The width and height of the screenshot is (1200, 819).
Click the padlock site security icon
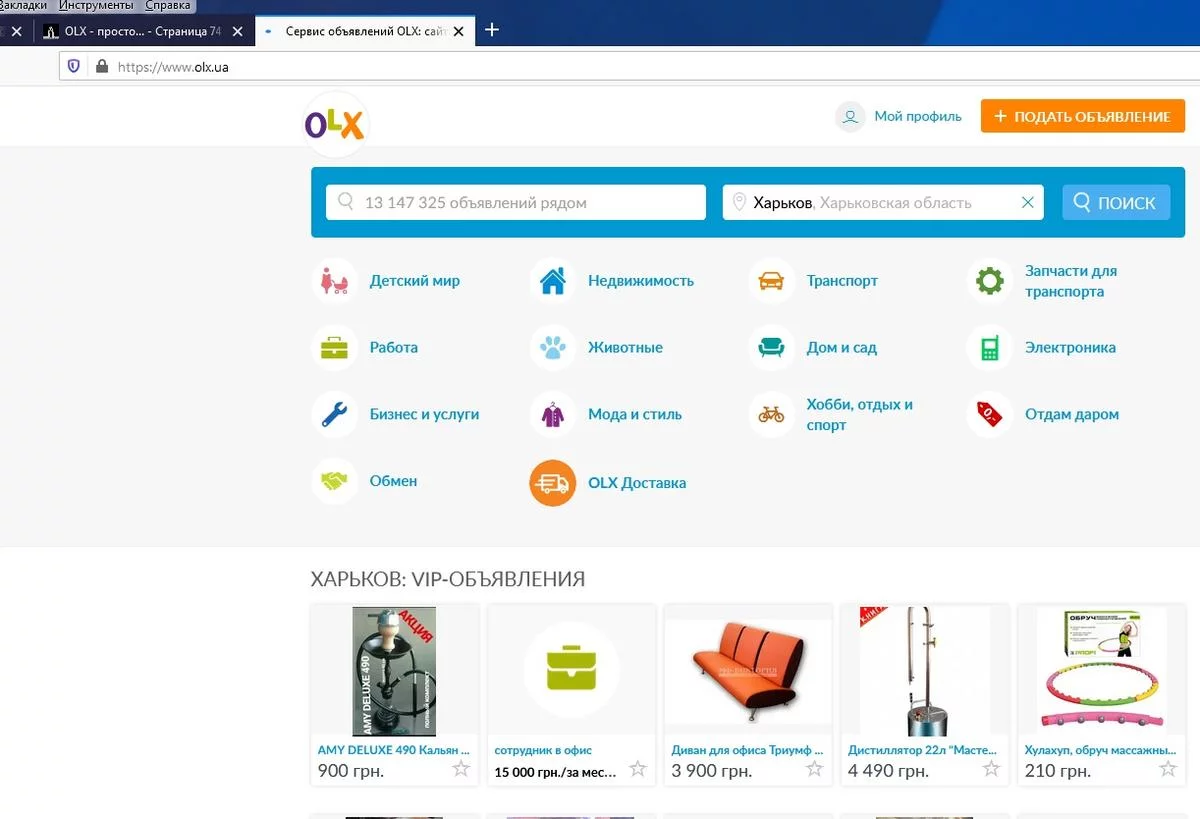pos(101,67)
